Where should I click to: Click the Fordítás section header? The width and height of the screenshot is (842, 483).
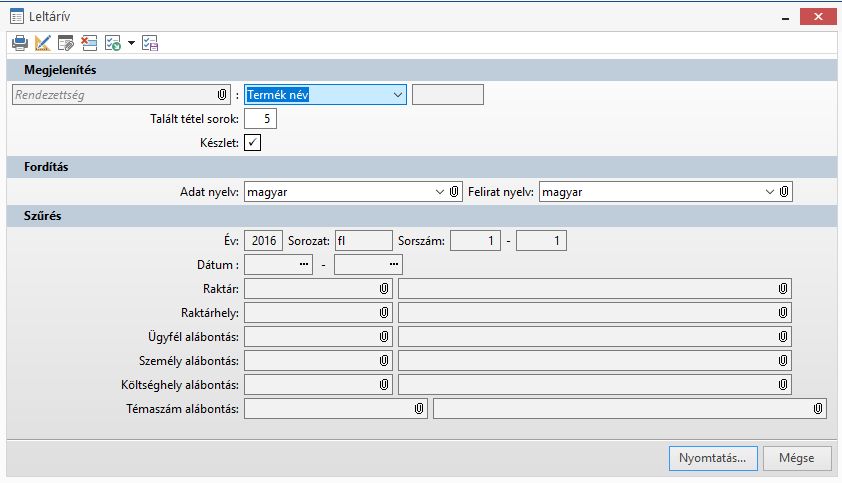tap(422, 167)
